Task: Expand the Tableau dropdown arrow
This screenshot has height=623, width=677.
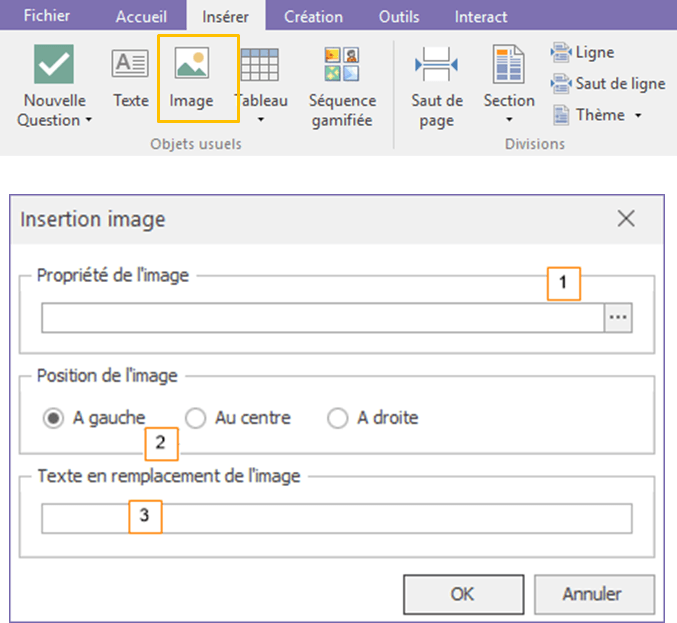Action: coord(260,120)
